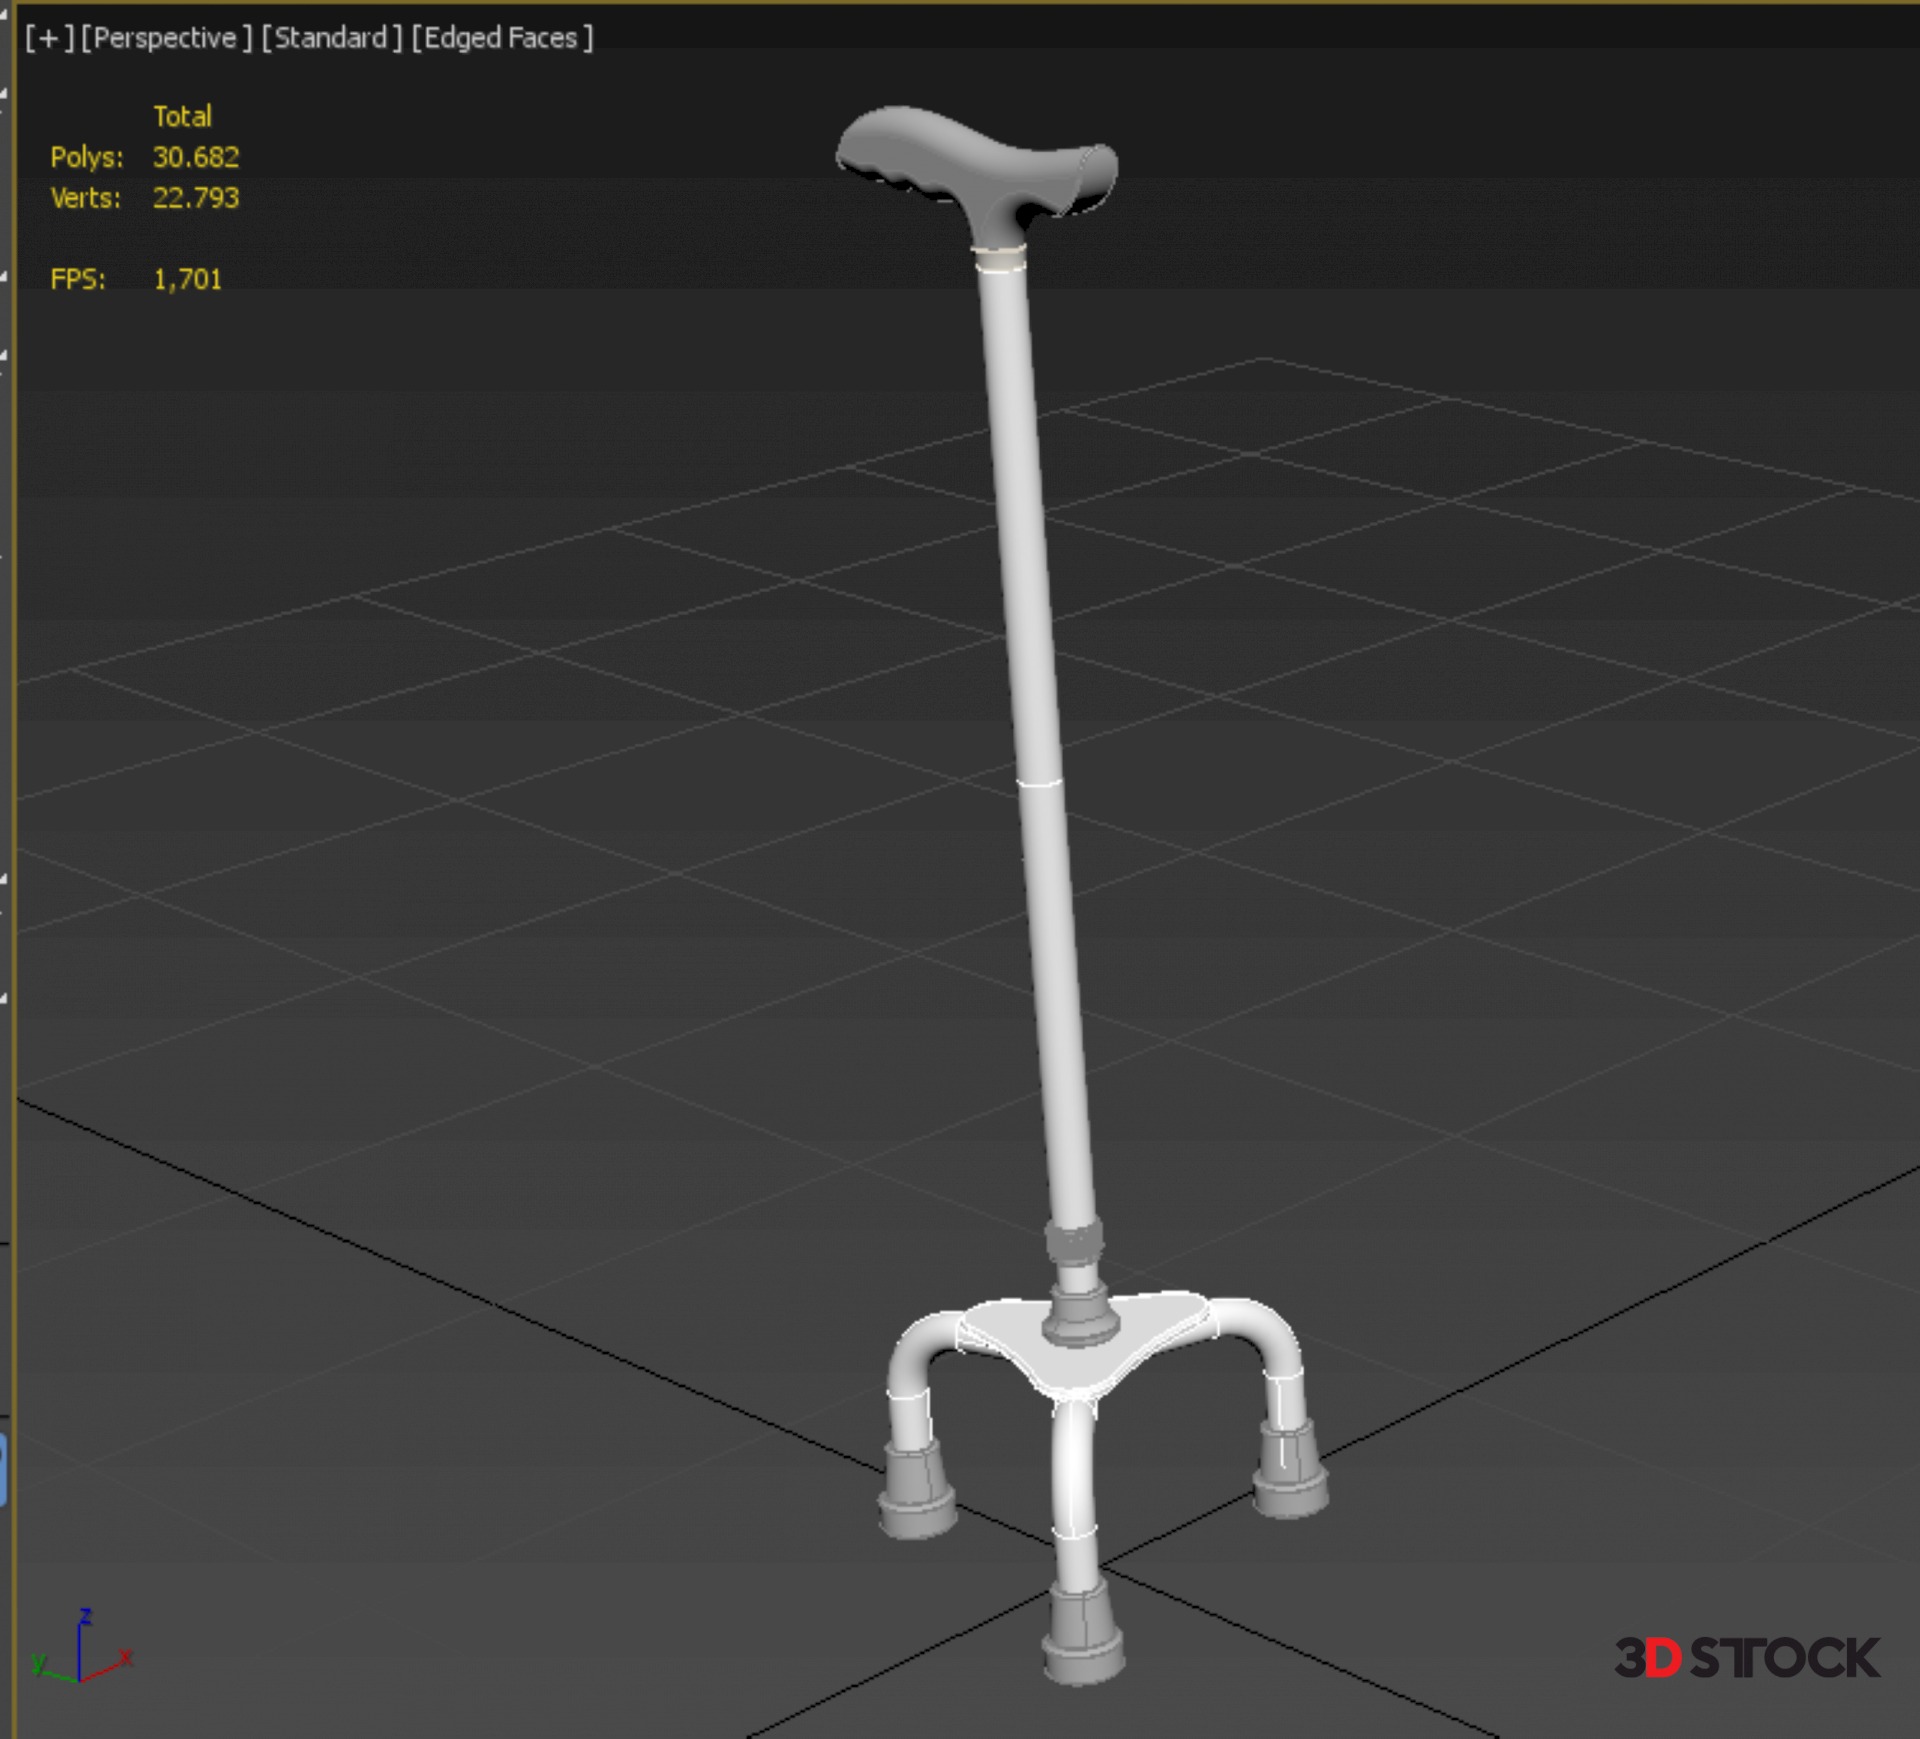This screenshot has width=1920, height=1739.
Task: Click the Polys count value 30.682
Action: click(196, 157)
